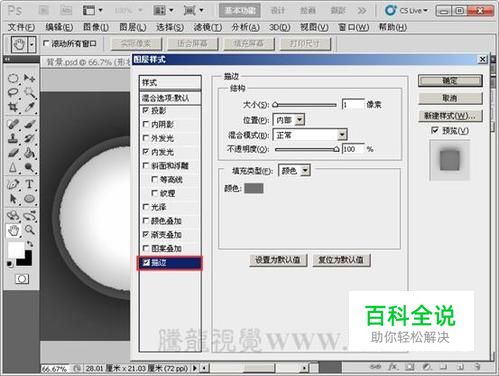Image resolution: width=499 pixels, height=376 pixels.
Task: Select the Elliptical Marquee tool
Action: pyautogui.click(x=13, y=78)
